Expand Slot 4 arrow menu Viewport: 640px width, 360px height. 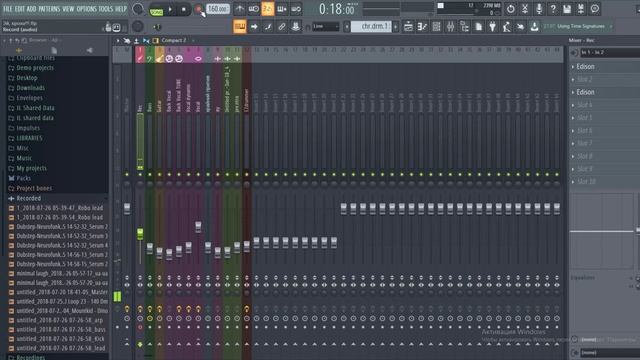point(573,105)
